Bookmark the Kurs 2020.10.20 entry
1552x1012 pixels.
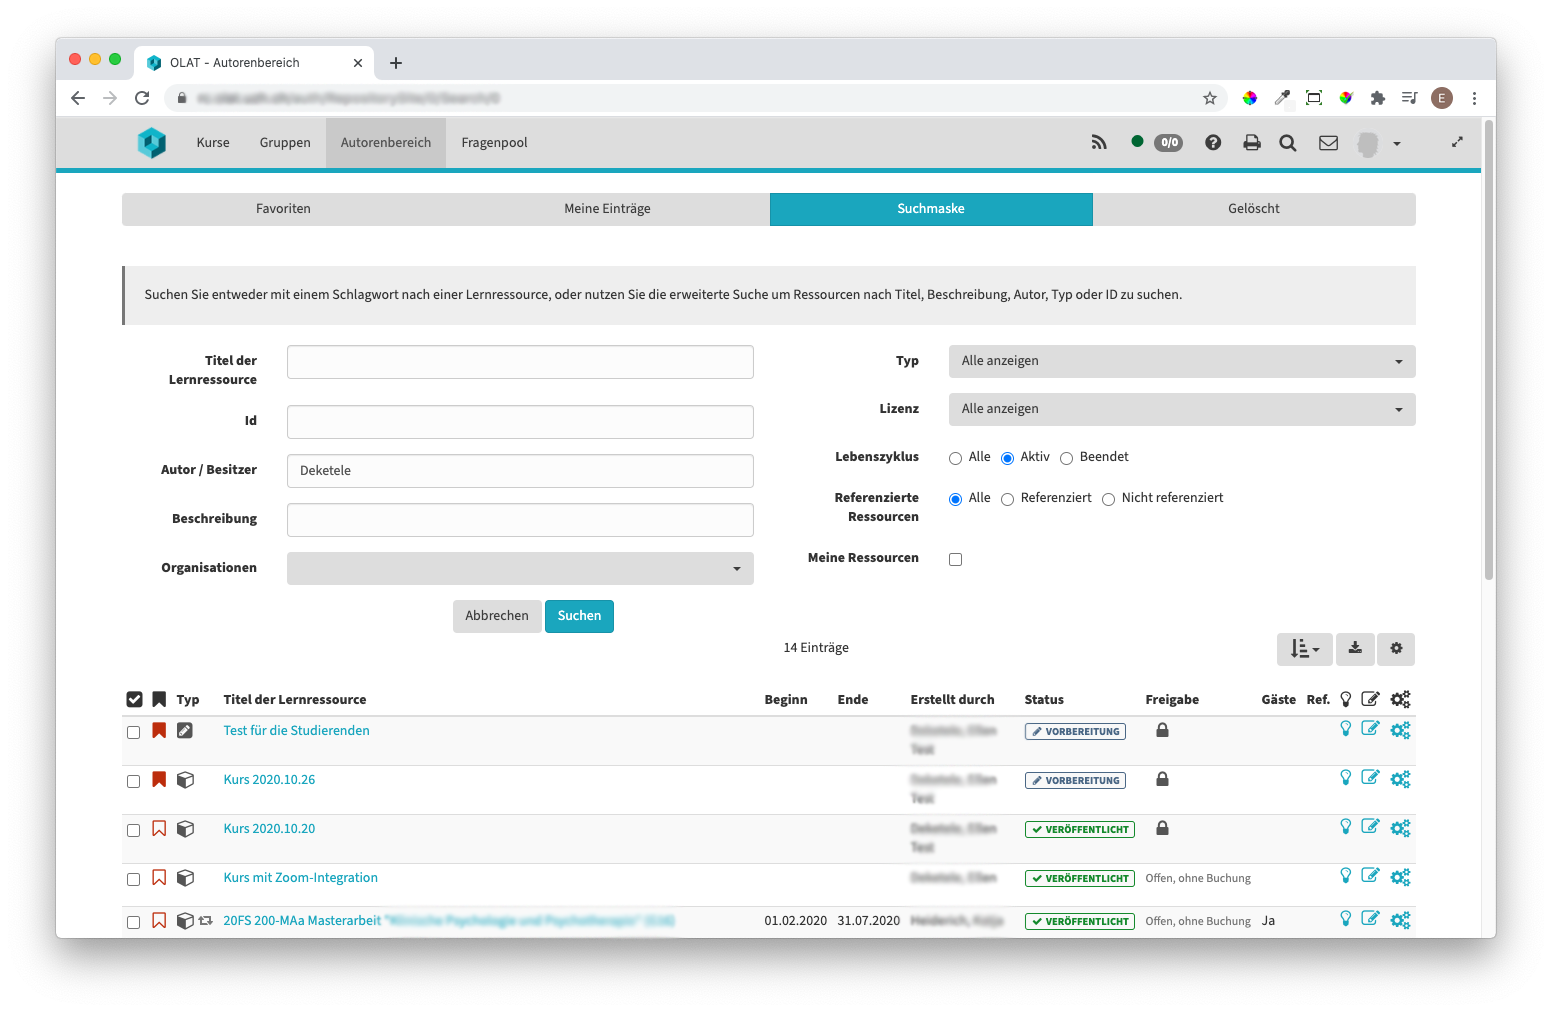click(159, 829)
